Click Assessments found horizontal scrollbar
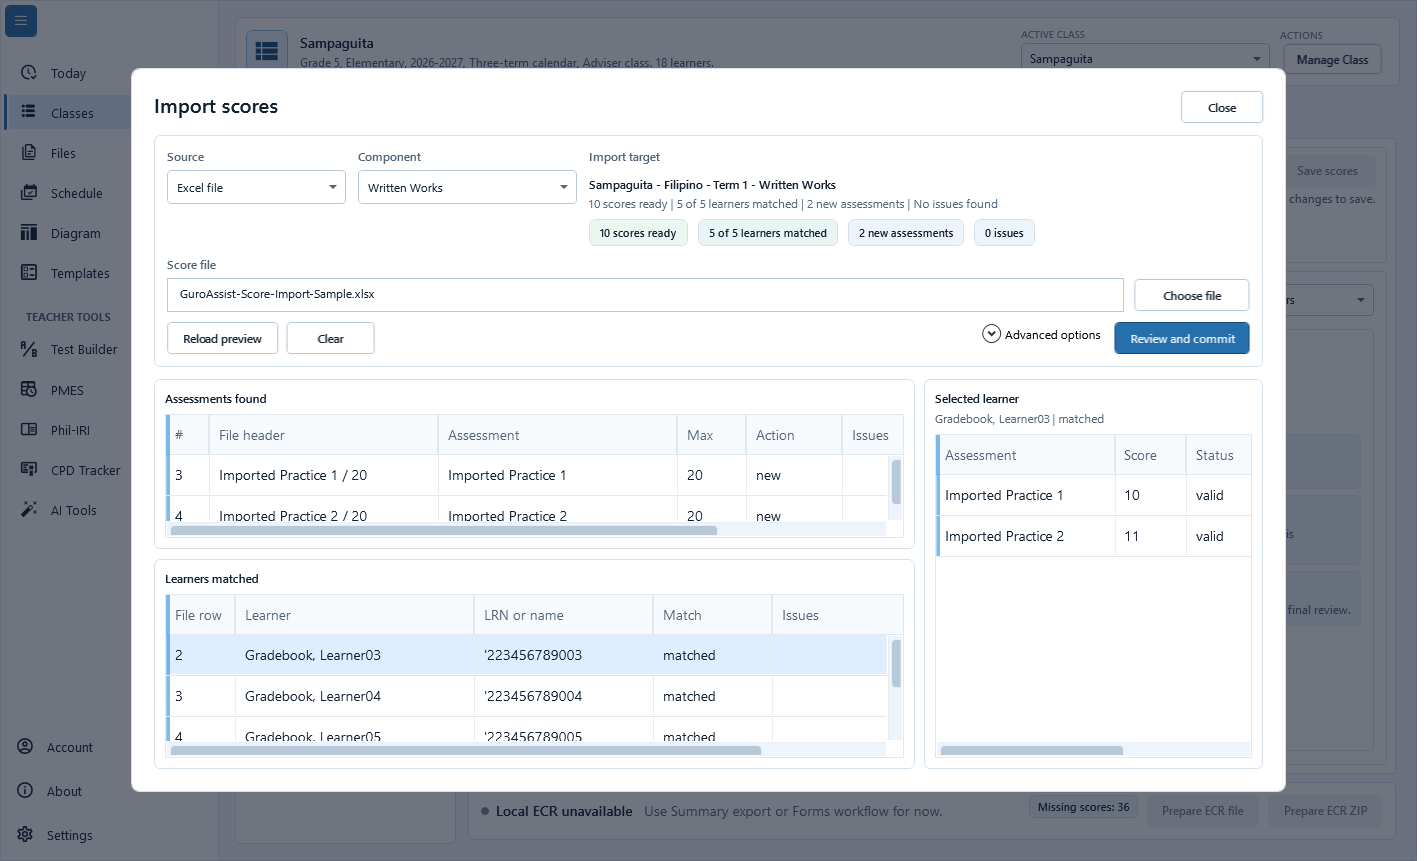The image size is (1424, 861). coord(444,530)
